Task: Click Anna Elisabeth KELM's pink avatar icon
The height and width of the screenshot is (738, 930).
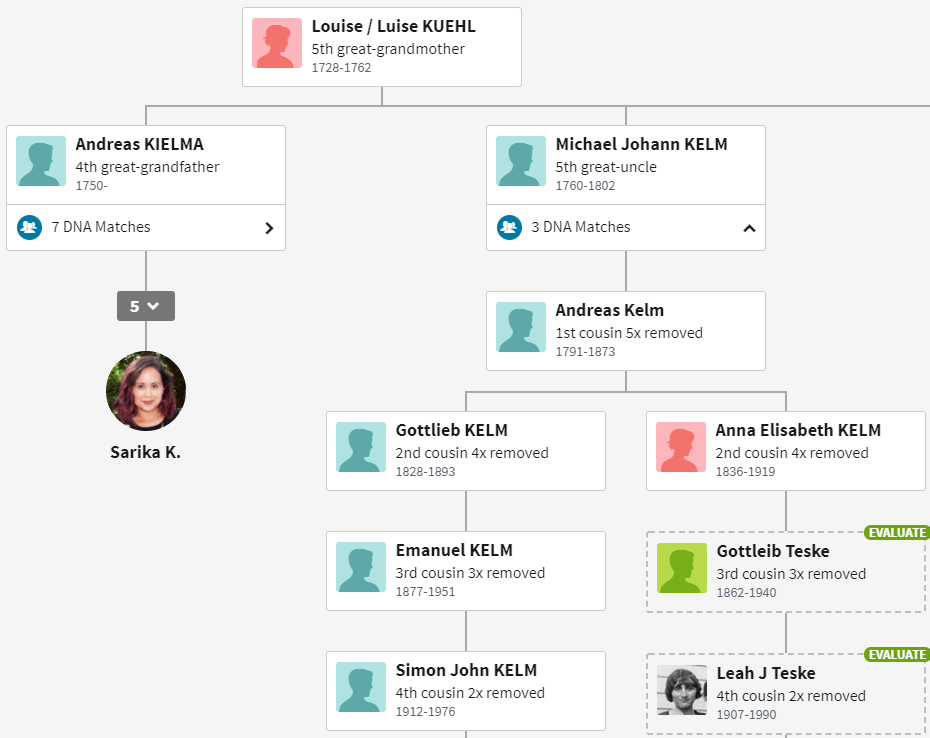Action: (681, 447)
